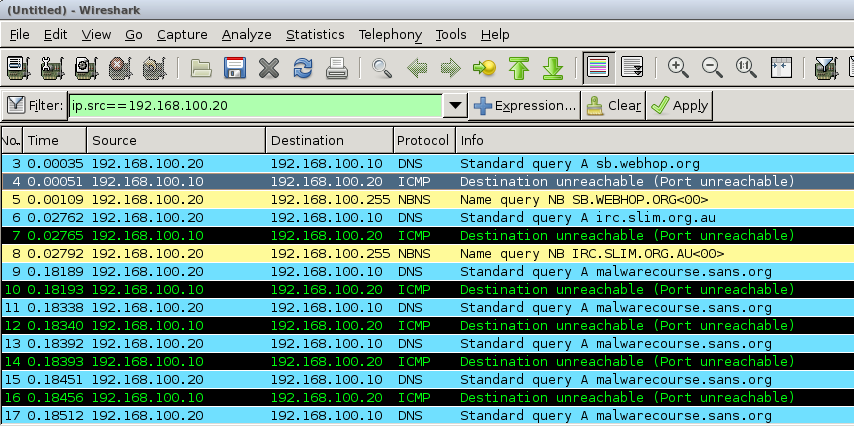Zoom in on packet text

click(x=678, y=68)
